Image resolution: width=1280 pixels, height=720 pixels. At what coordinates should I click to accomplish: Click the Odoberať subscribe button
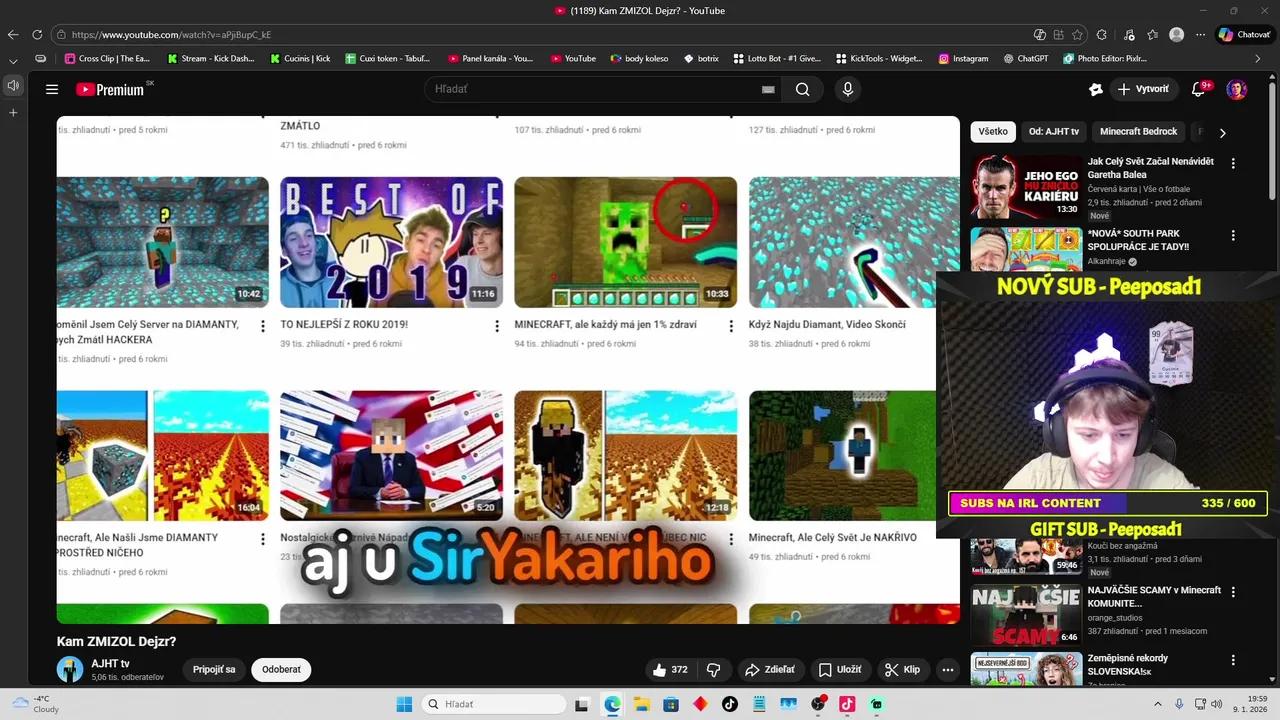pos(281,670)
